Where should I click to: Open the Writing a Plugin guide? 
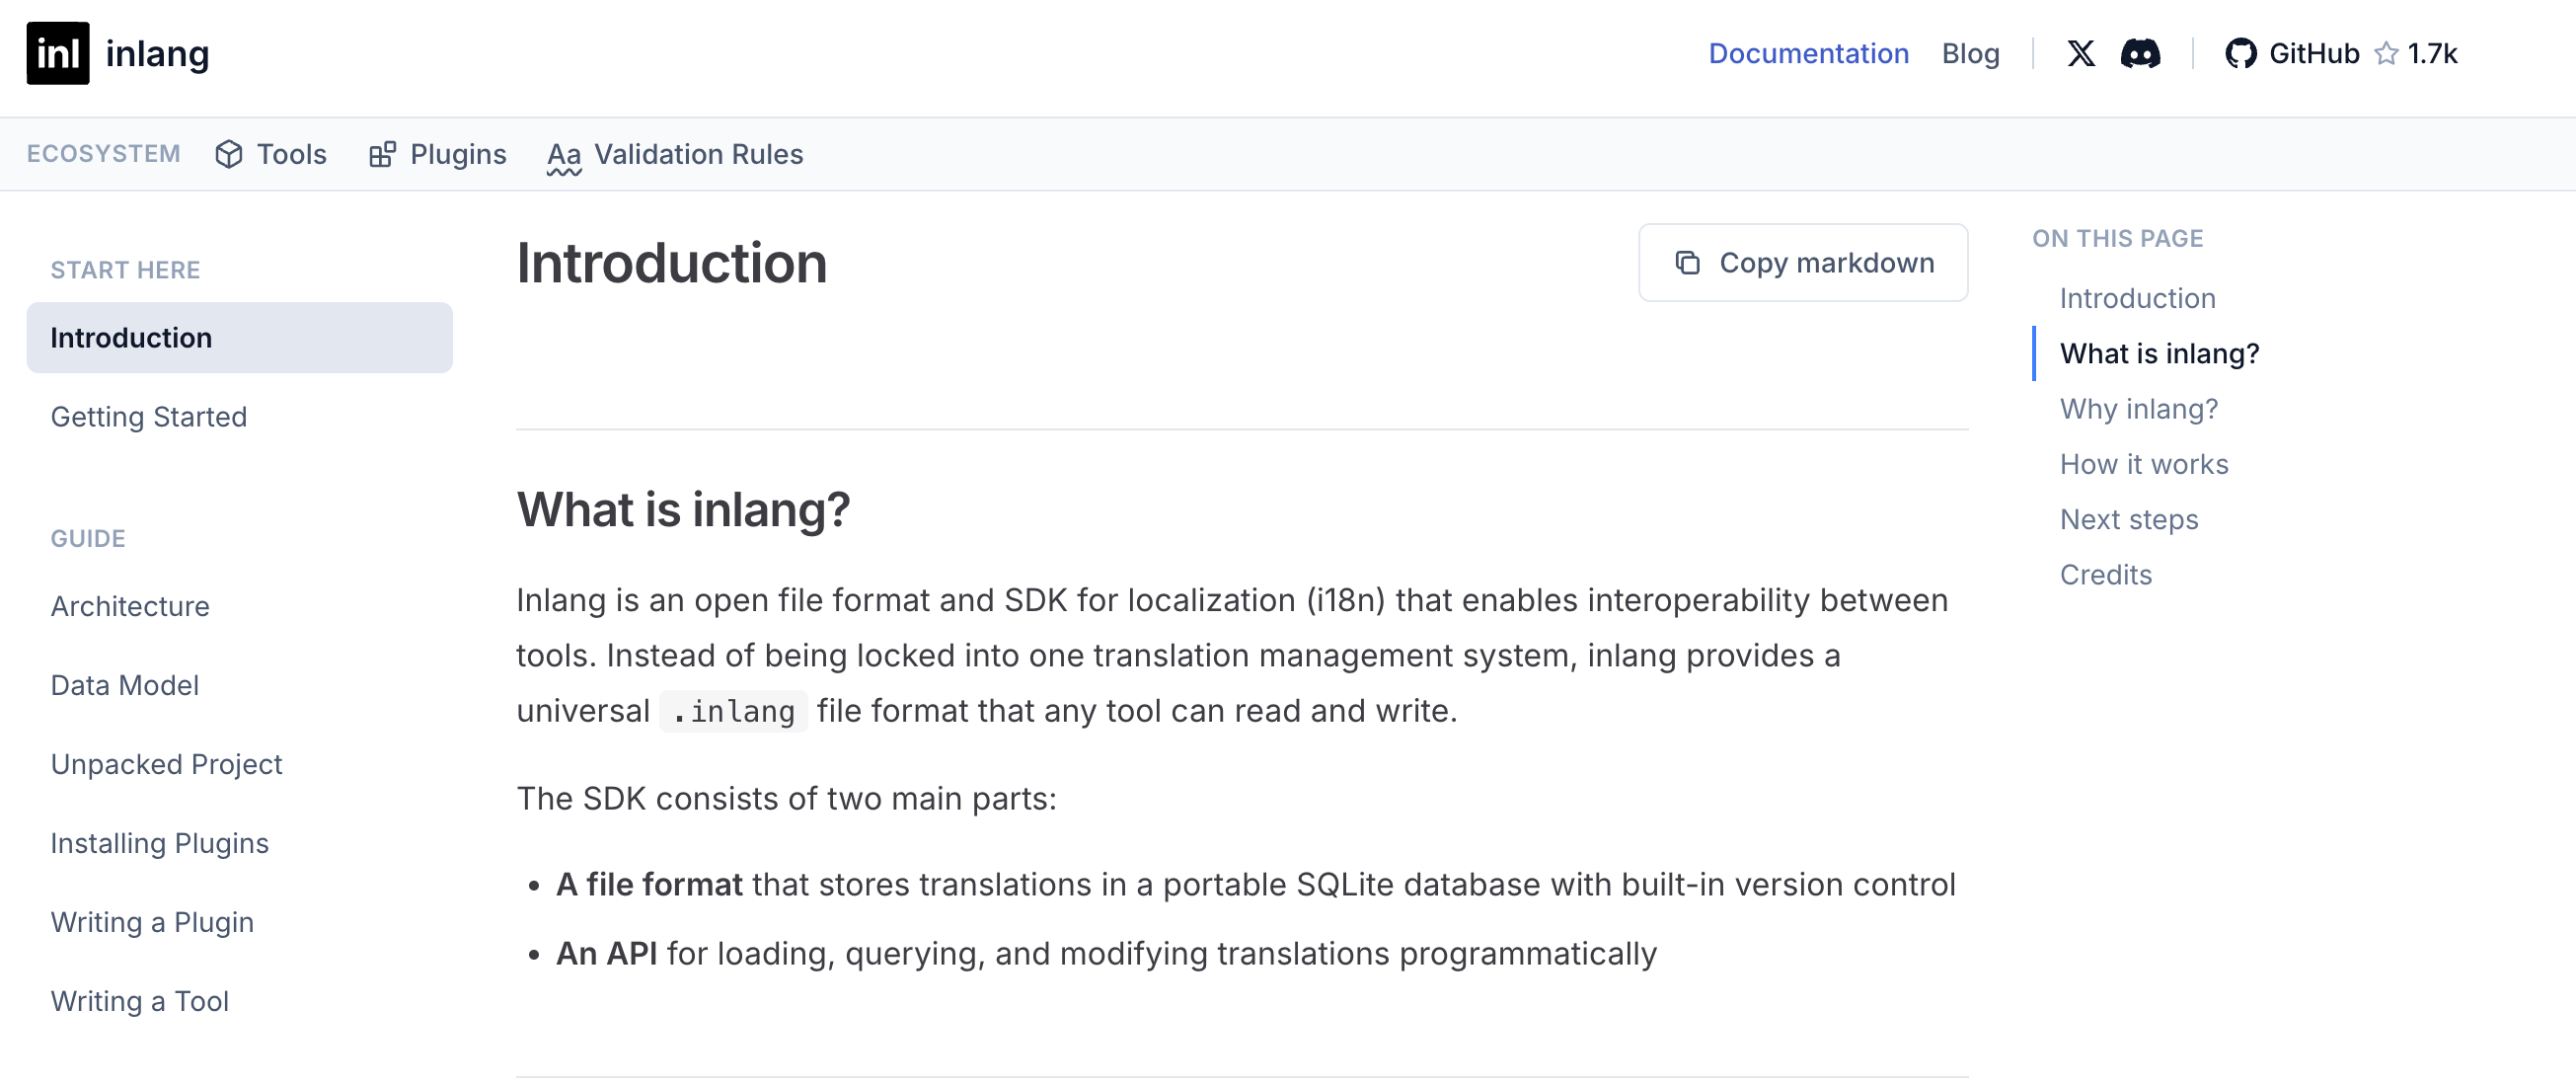coord(152,922)
